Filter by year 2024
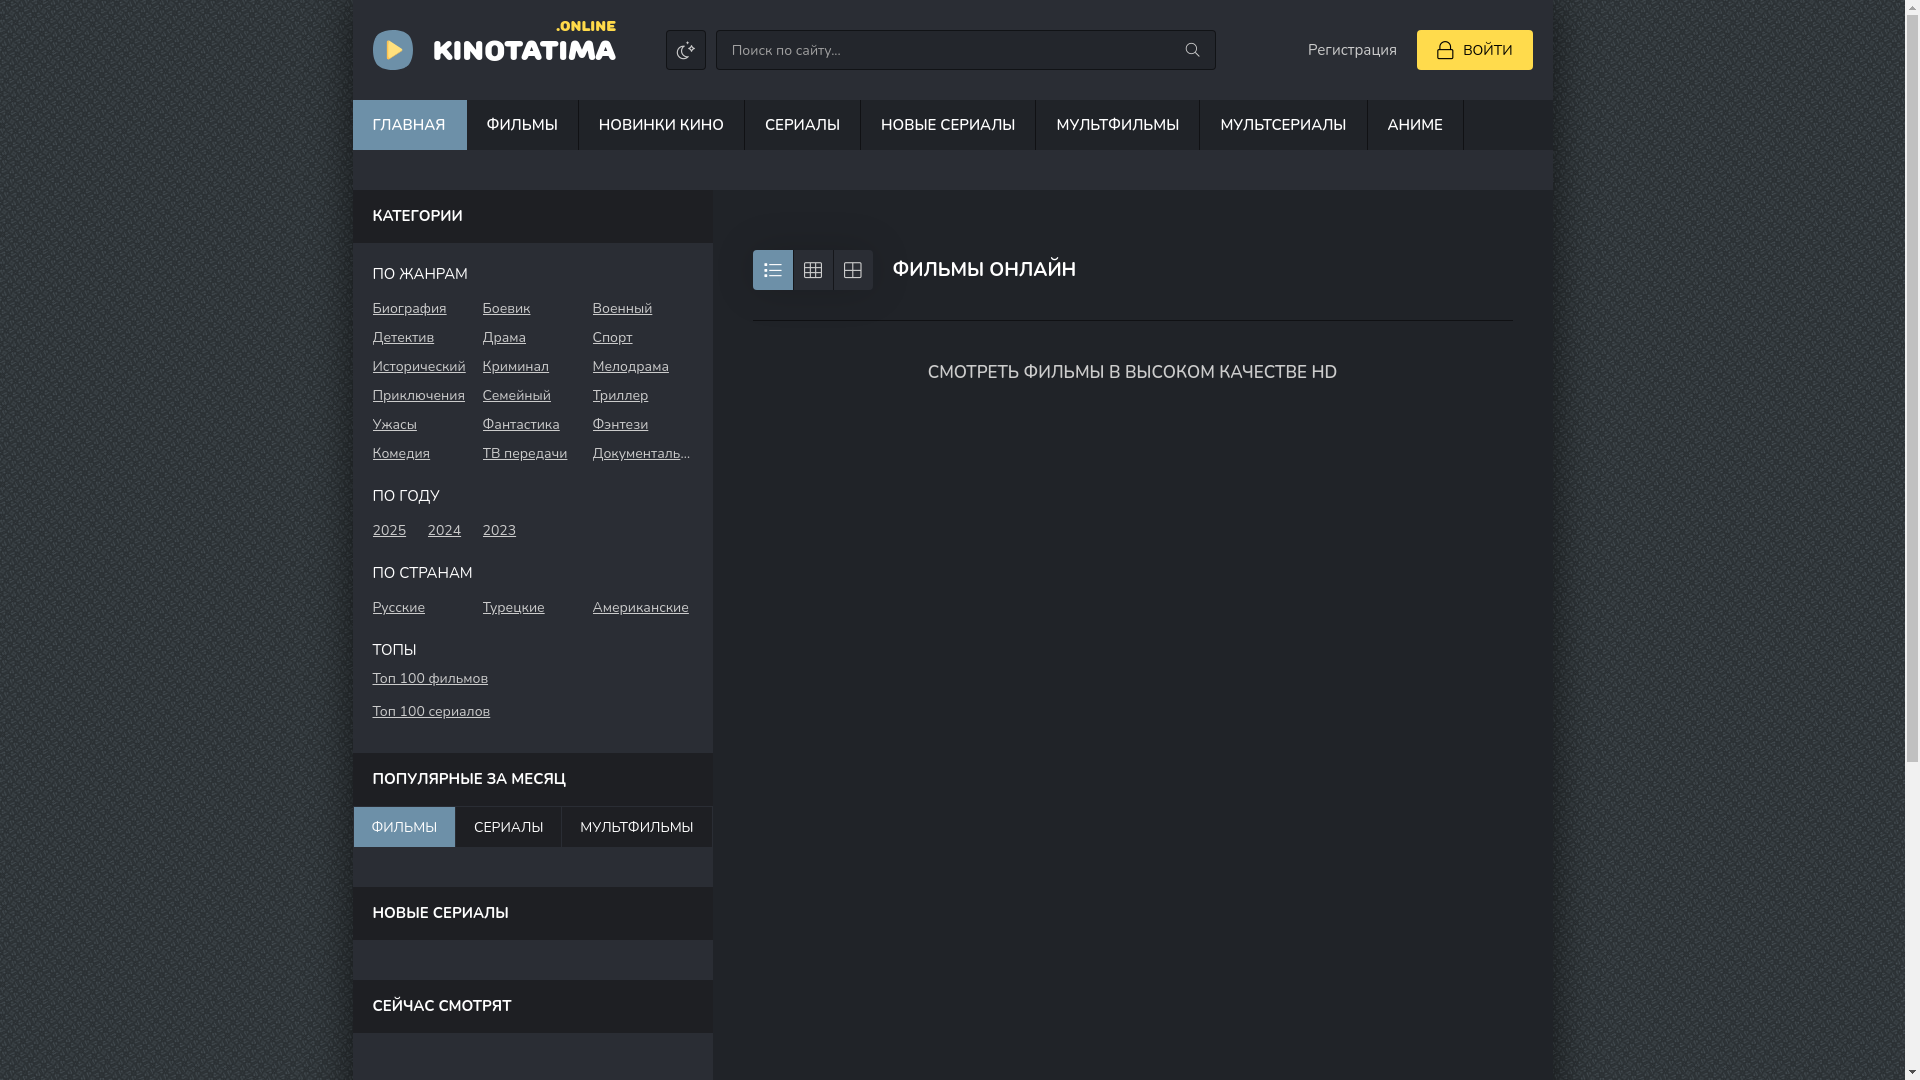Screen dimensions: 1920x1080 click(444, 531)
